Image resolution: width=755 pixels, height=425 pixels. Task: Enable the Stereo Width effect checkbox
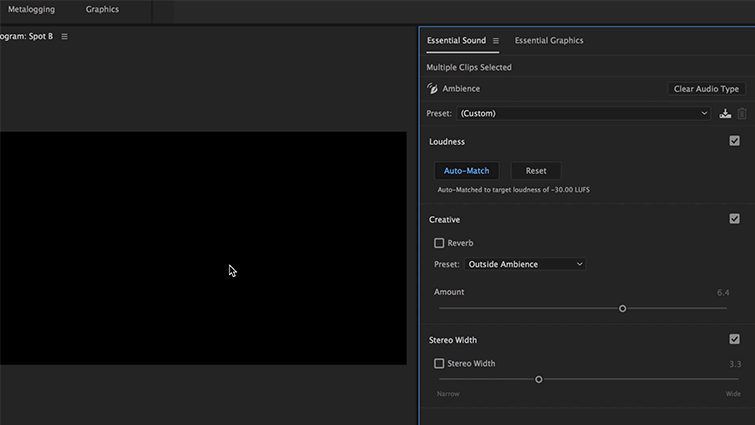pyautogui.click(x=439, y=364)
